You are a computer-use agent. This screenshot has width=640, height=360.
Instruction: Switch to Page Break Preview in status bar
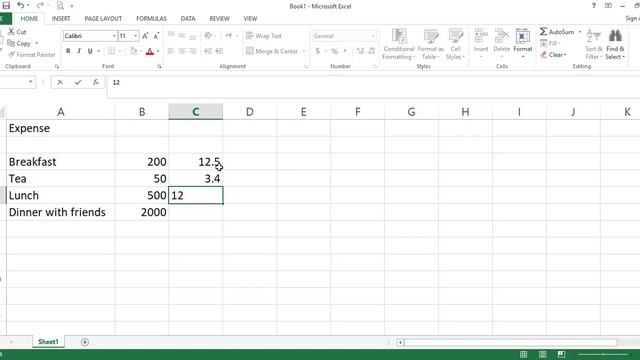click(x=562, y=354)
